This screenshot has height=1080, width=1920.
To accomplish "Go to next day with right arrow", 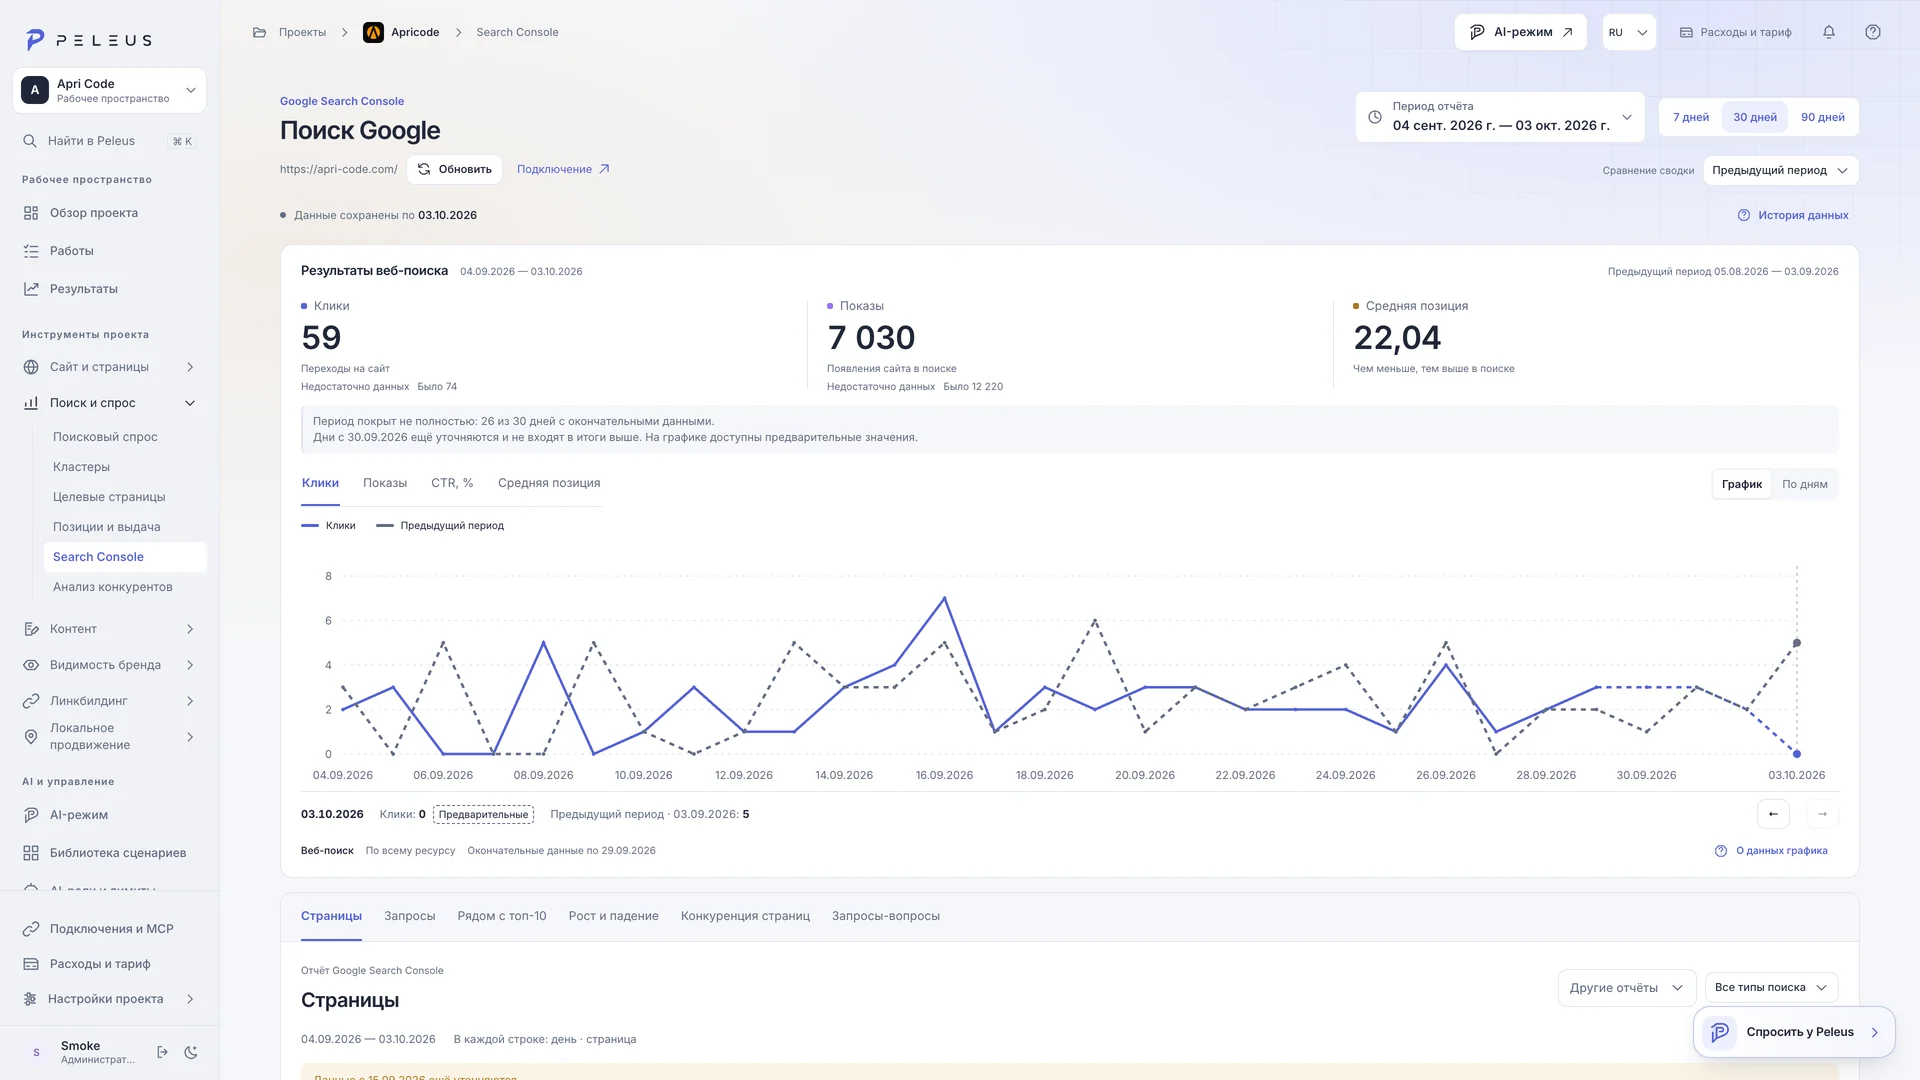I will coord(1822,814).
